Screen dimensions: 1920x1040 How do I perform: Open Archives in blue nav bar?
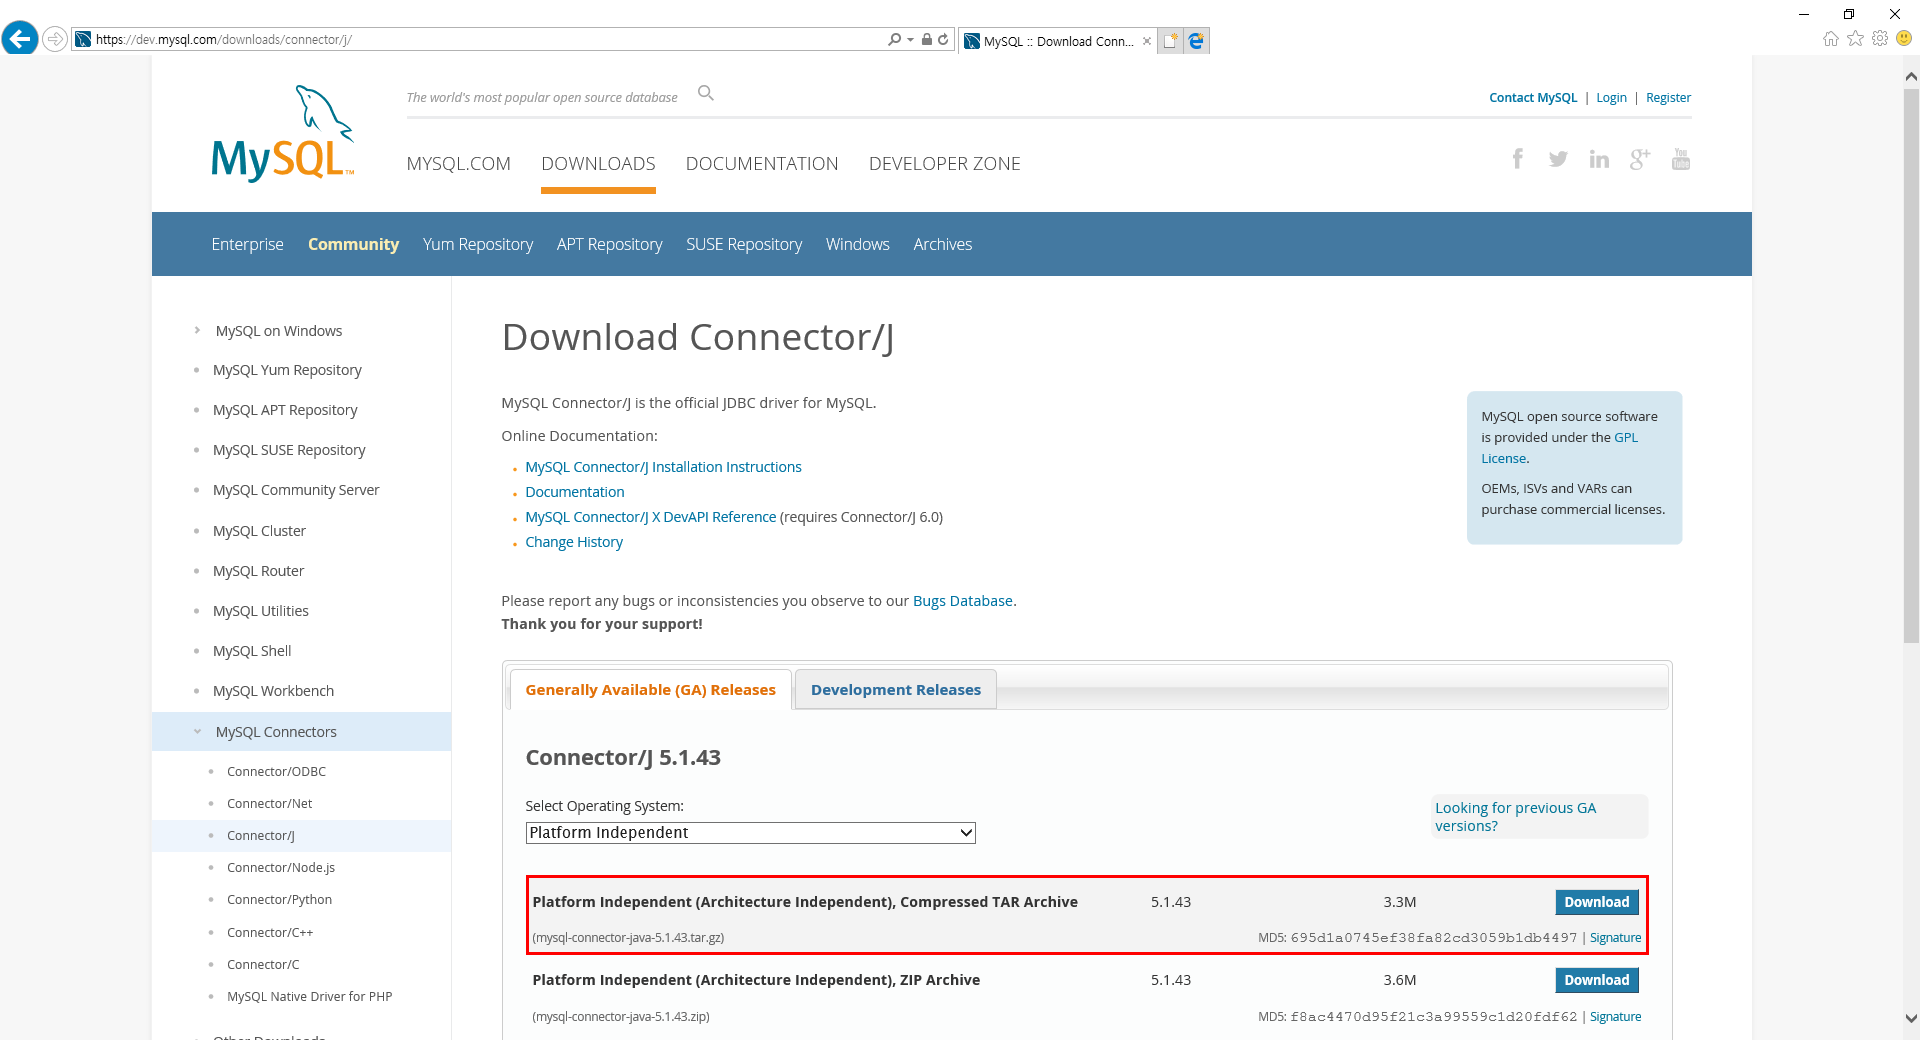[x=943, y=244]
